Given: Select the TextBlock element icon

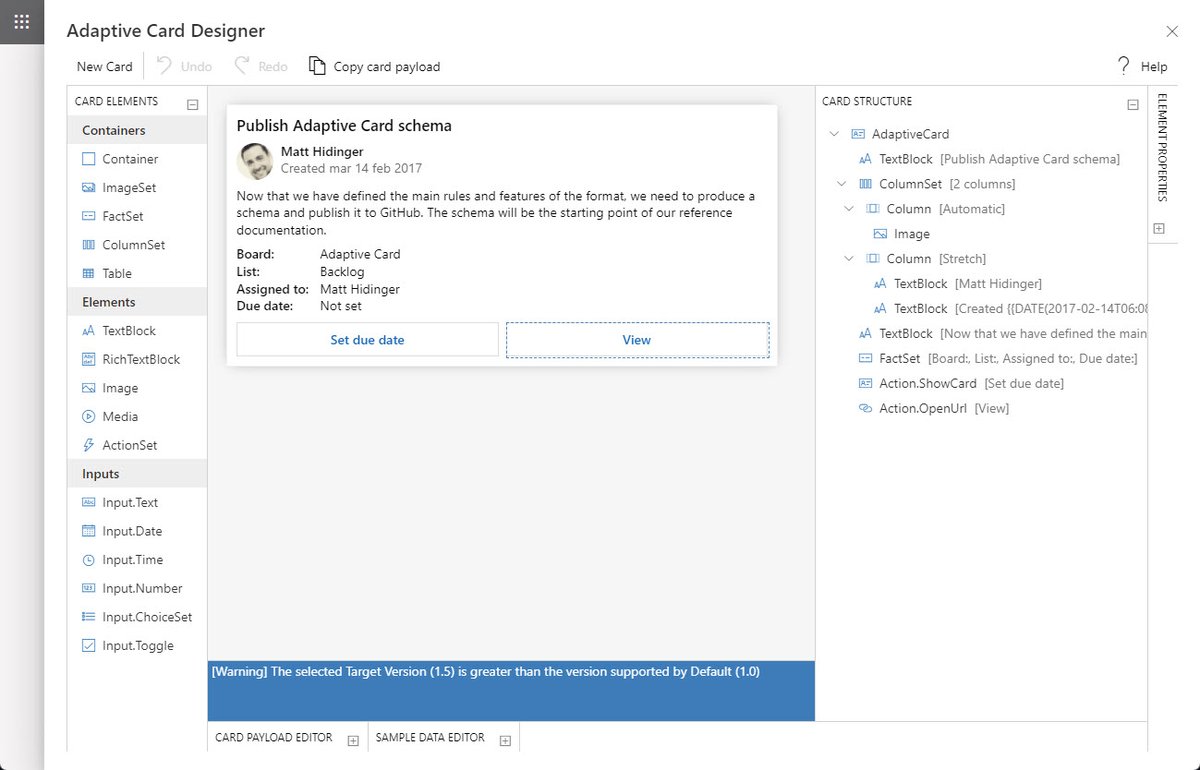Looking at the screenshot, I should pyautogui.click(x=88, y=331).
